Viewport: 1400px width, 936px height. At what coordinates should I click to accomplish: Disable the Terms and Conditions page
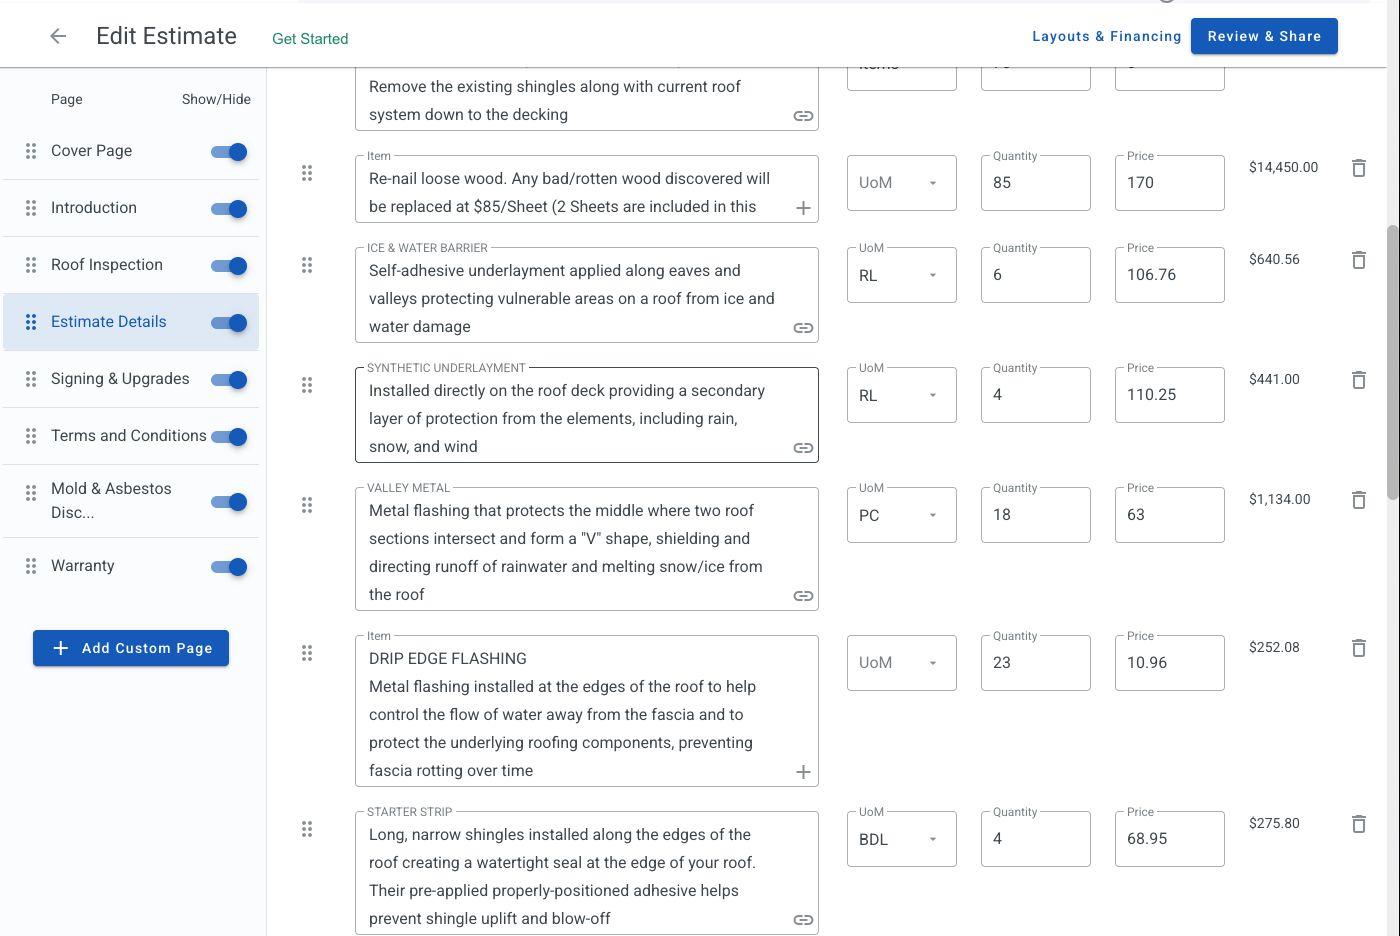[229, 437]
